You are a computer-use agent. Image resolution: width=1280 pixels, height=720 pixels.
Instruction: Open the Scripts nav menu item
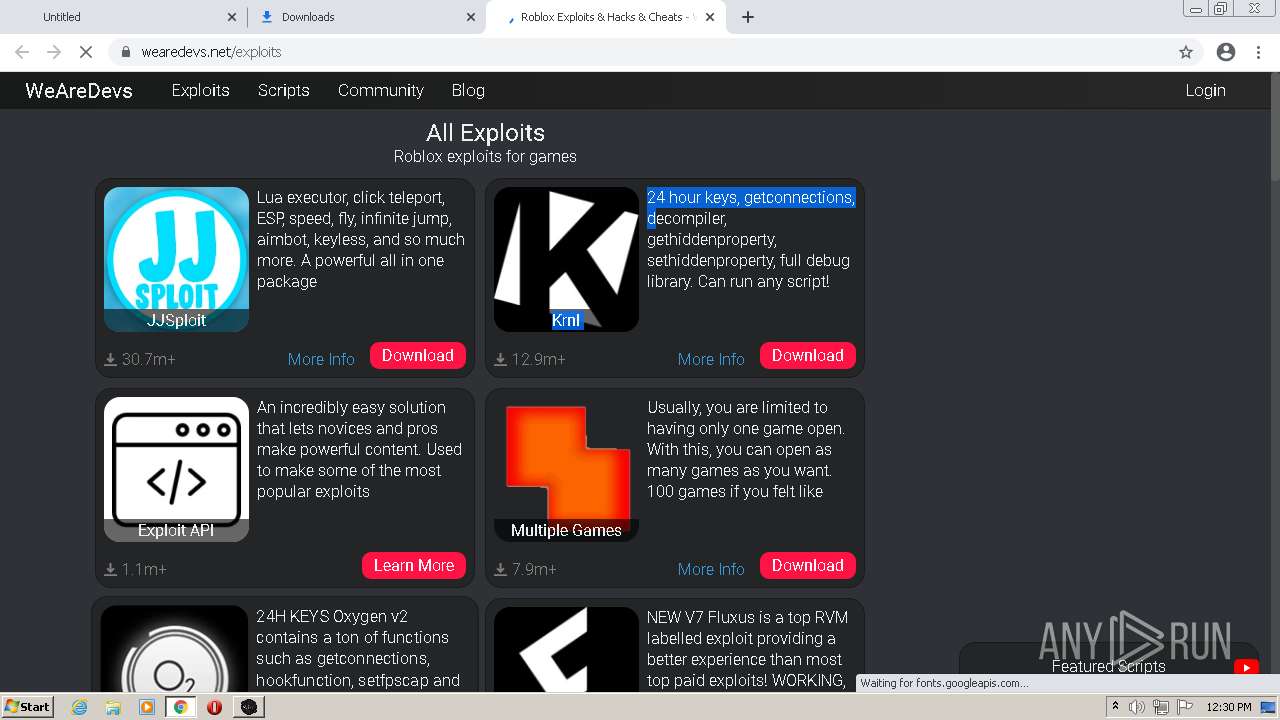[x=284, y=90]
